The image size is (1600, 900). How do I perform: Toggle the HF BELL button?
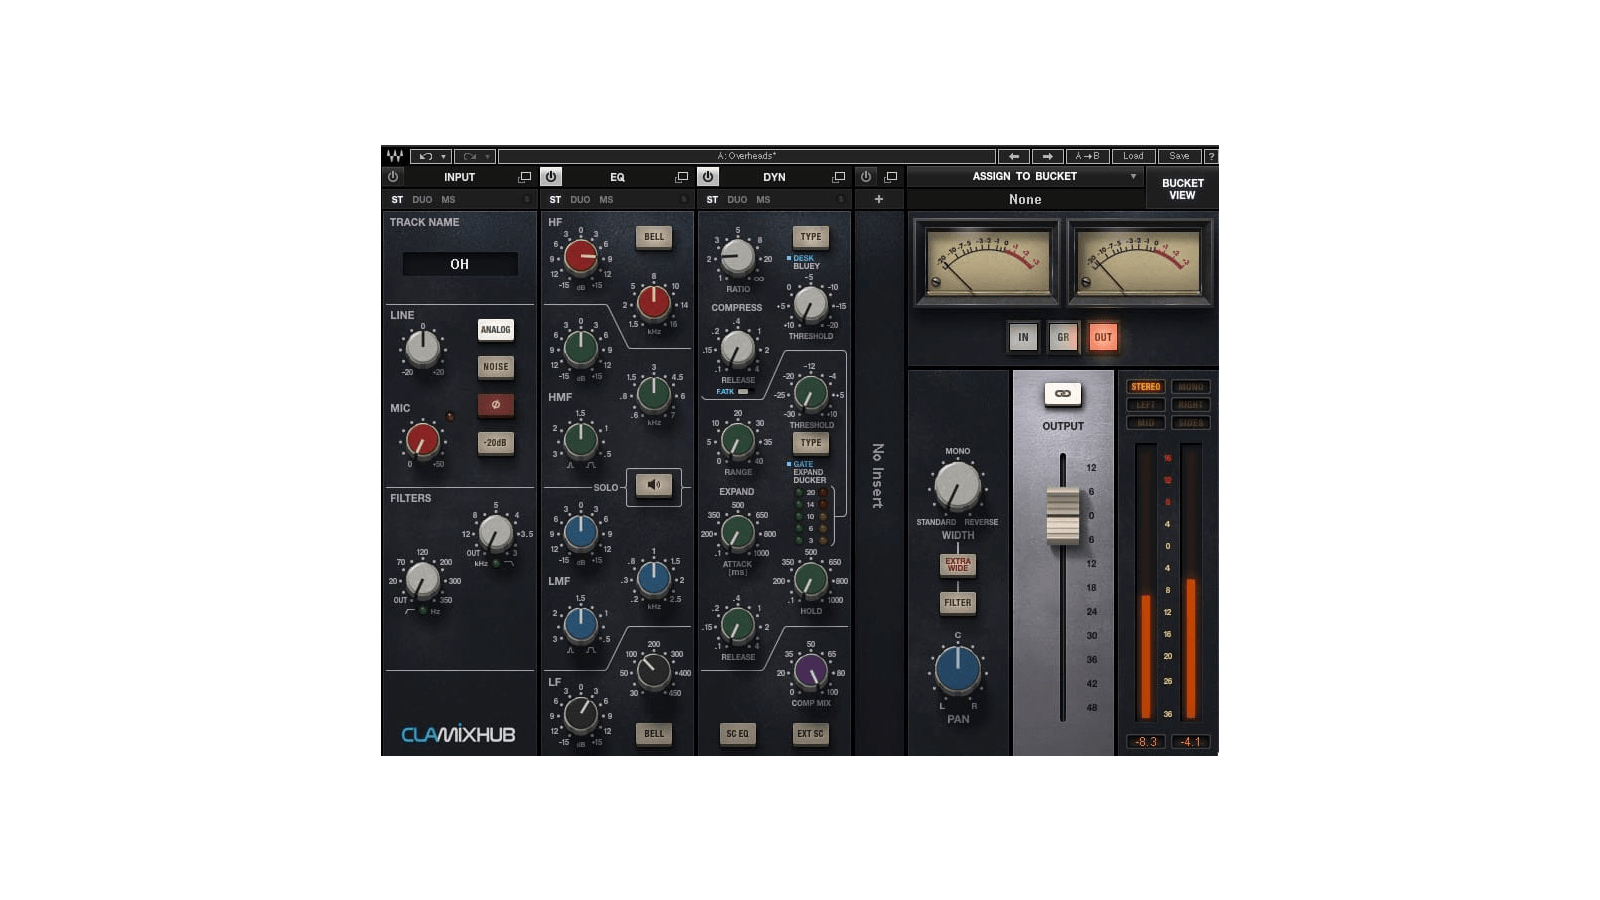click(654, 237)
